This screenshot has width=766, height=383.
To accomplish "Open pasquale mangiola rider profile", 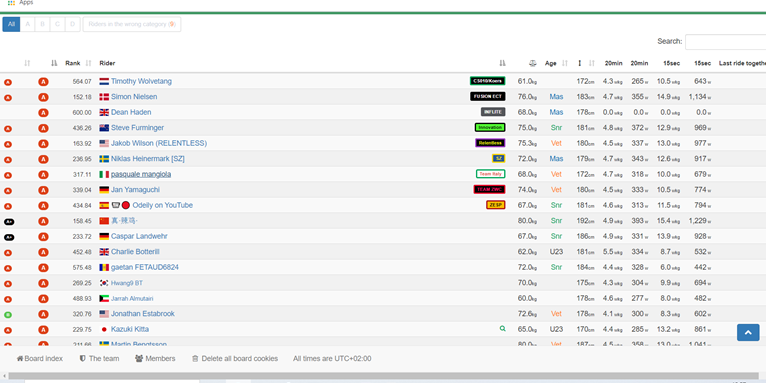I will (141, 174).
